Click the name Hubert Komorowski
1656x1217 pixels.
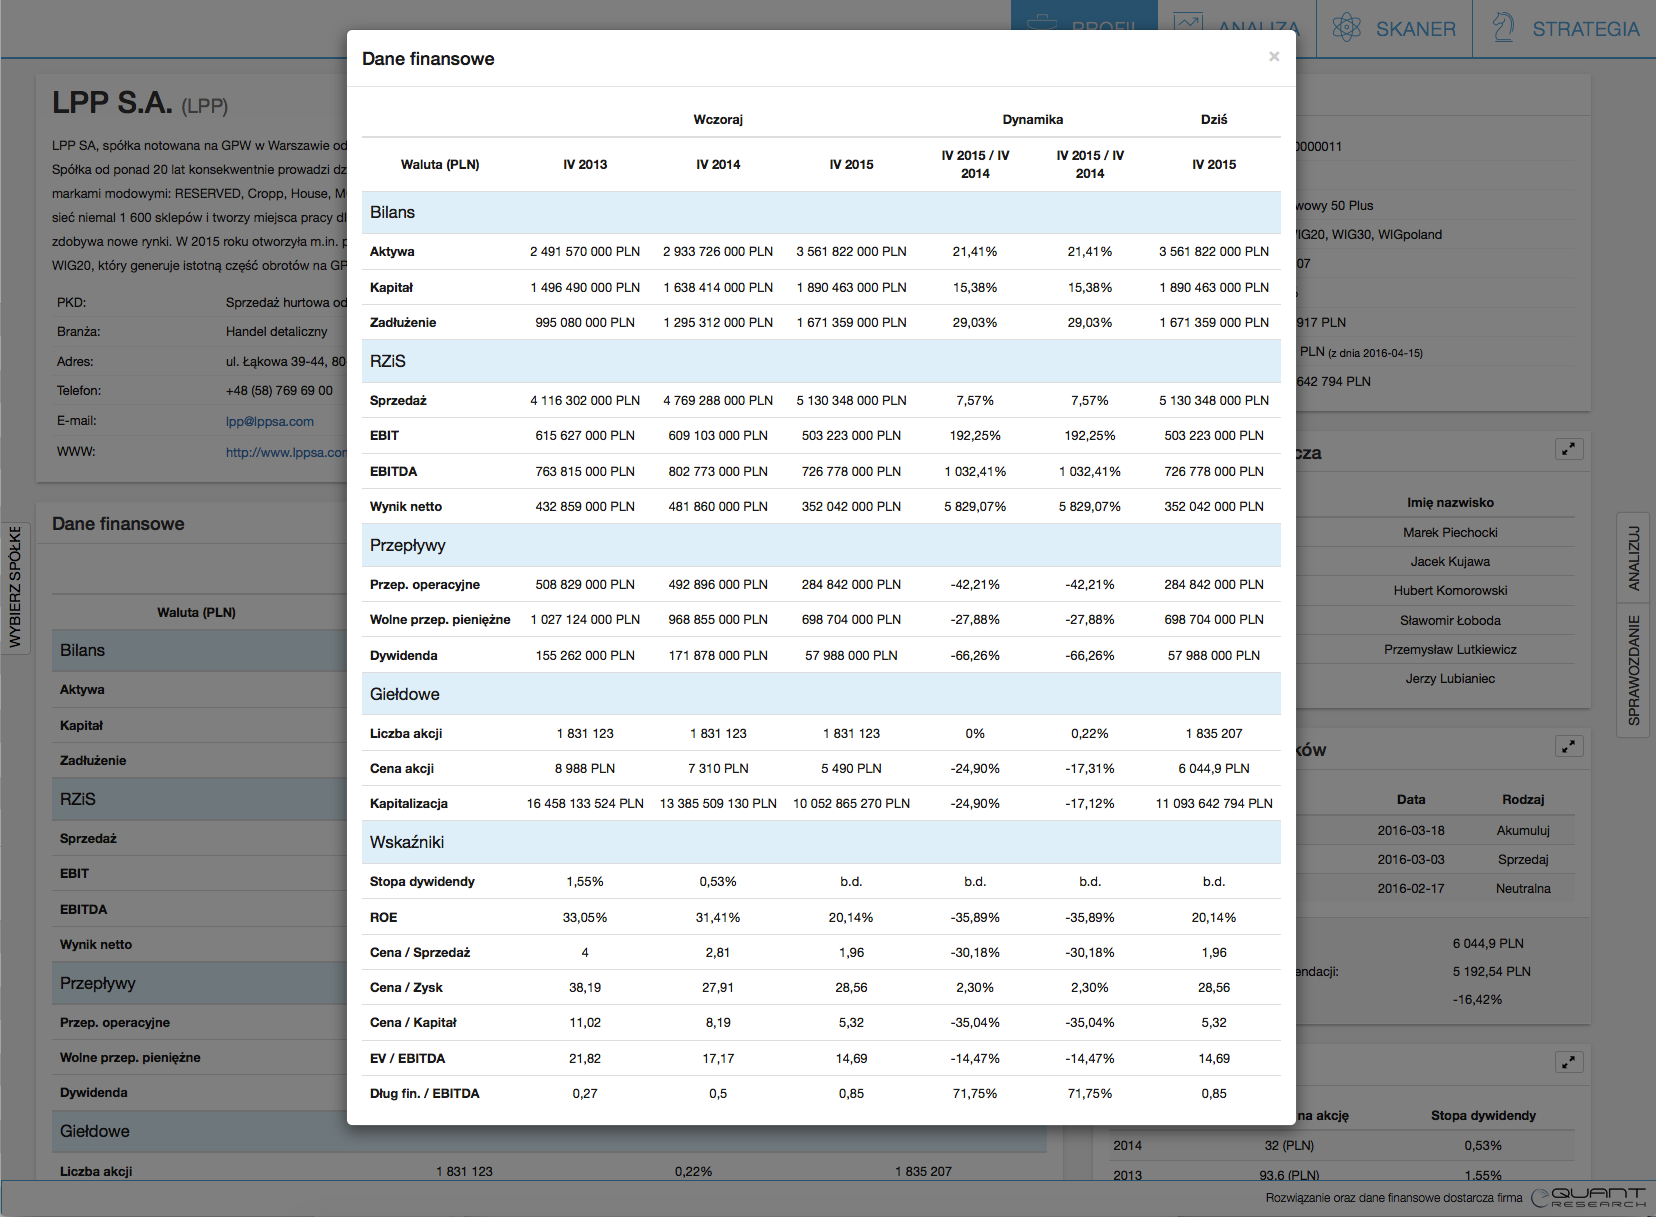pyautogui.click(x=1450, y=590)
